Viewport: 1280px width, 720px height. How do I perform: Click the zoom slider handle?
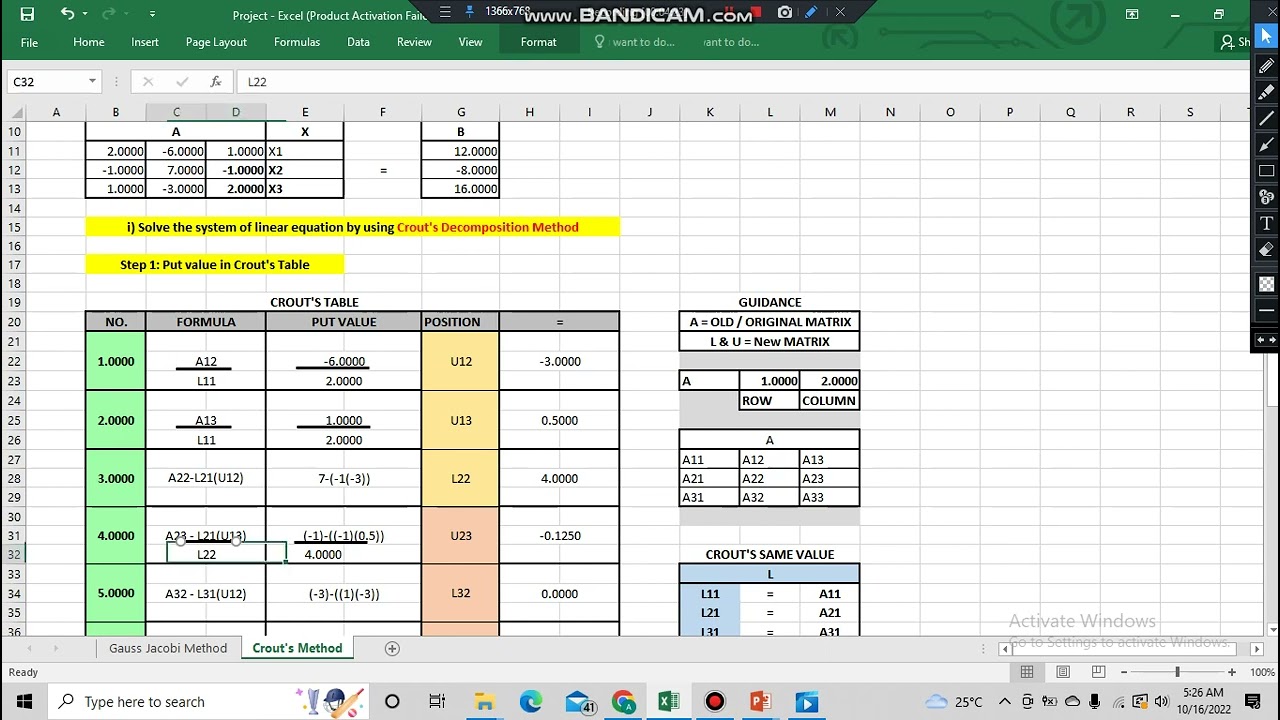[x=1177, y=672]
